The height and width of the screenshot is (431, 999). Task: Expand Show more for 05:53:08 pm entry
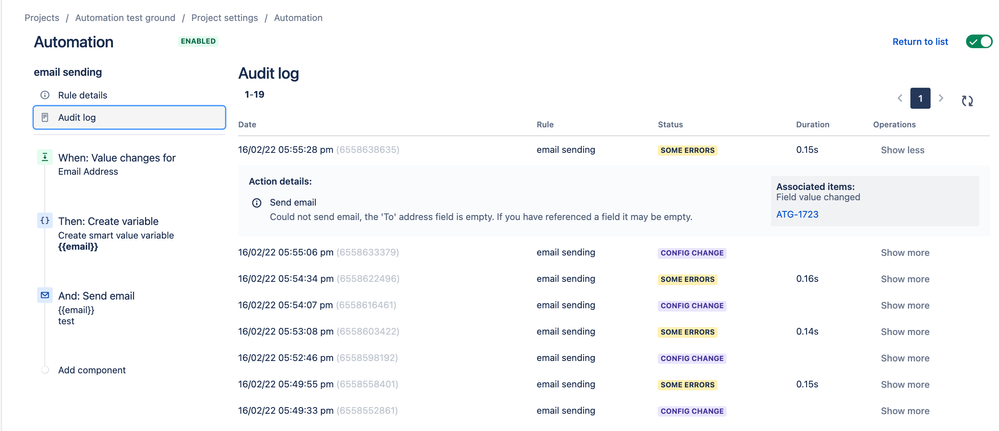[x=905, y=332]
